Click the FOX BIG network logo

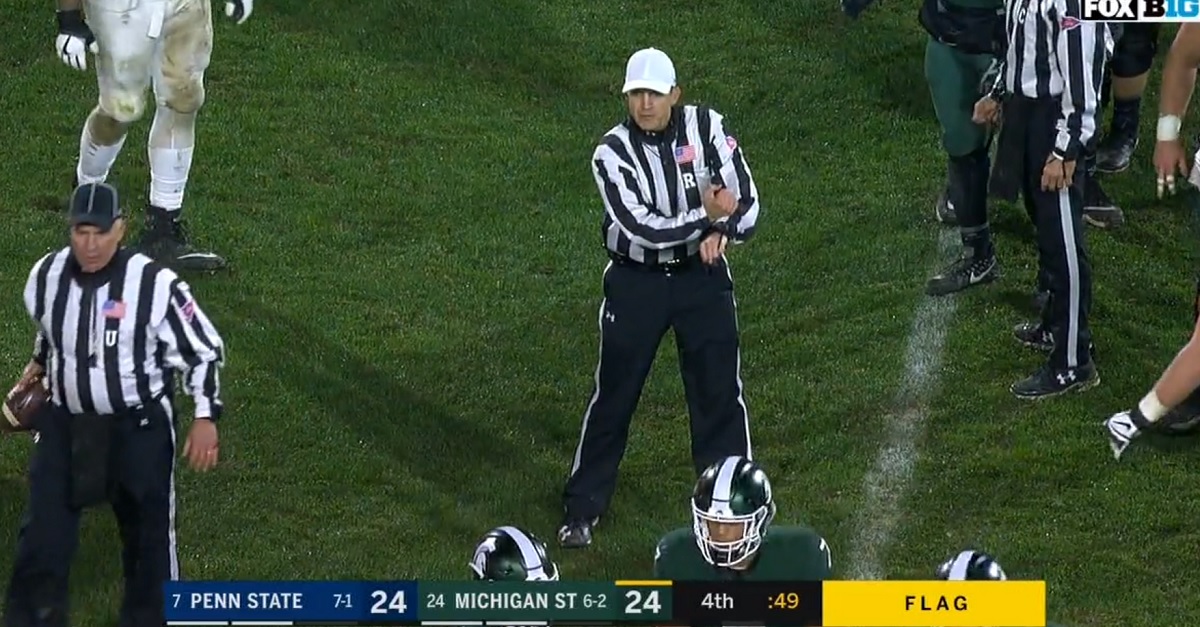click(x=1140, y=10)
